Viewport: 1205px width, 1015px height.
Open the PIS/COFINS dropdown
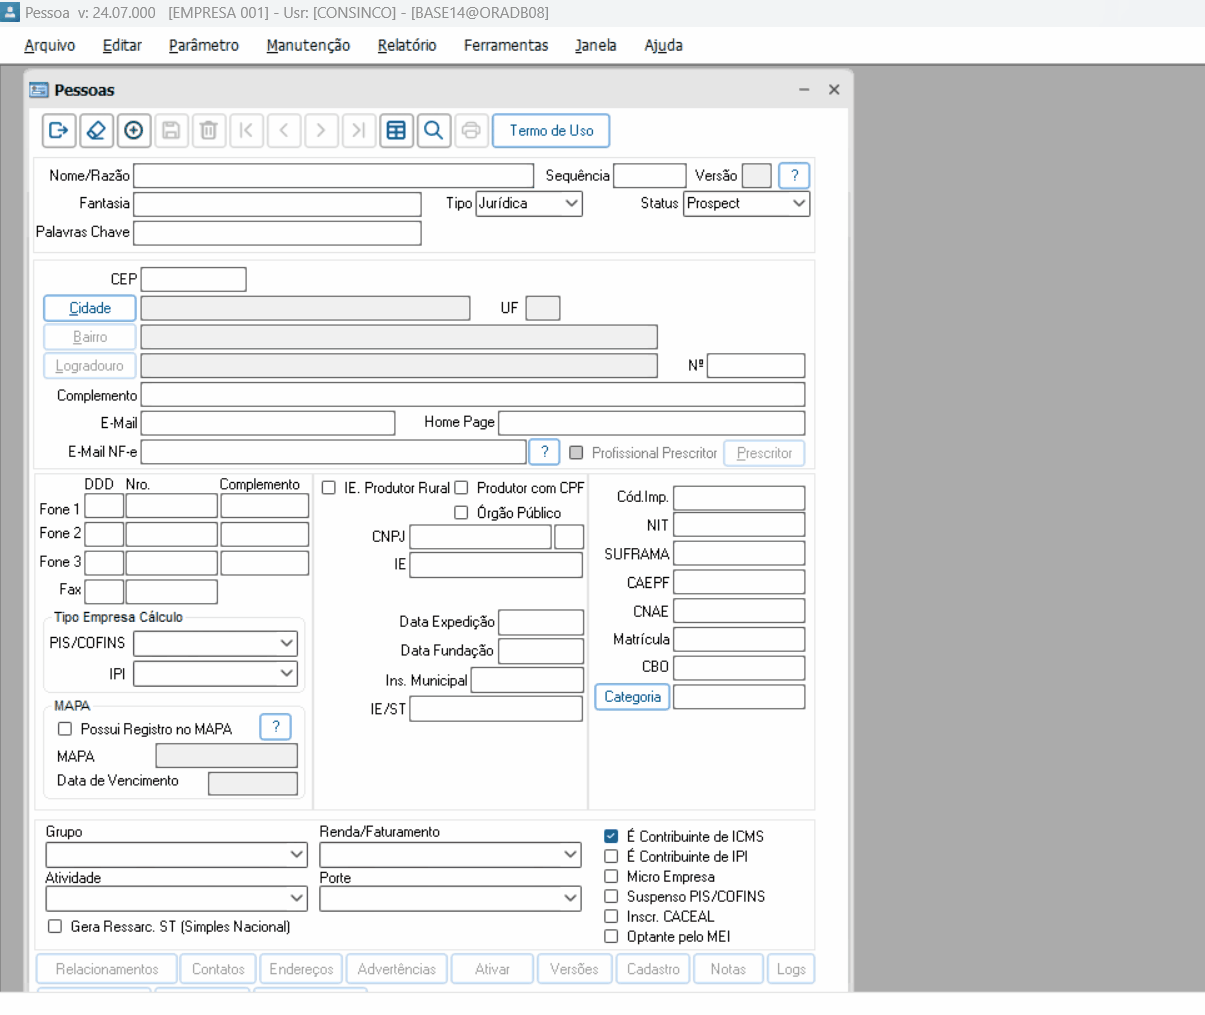coord(215,643)
